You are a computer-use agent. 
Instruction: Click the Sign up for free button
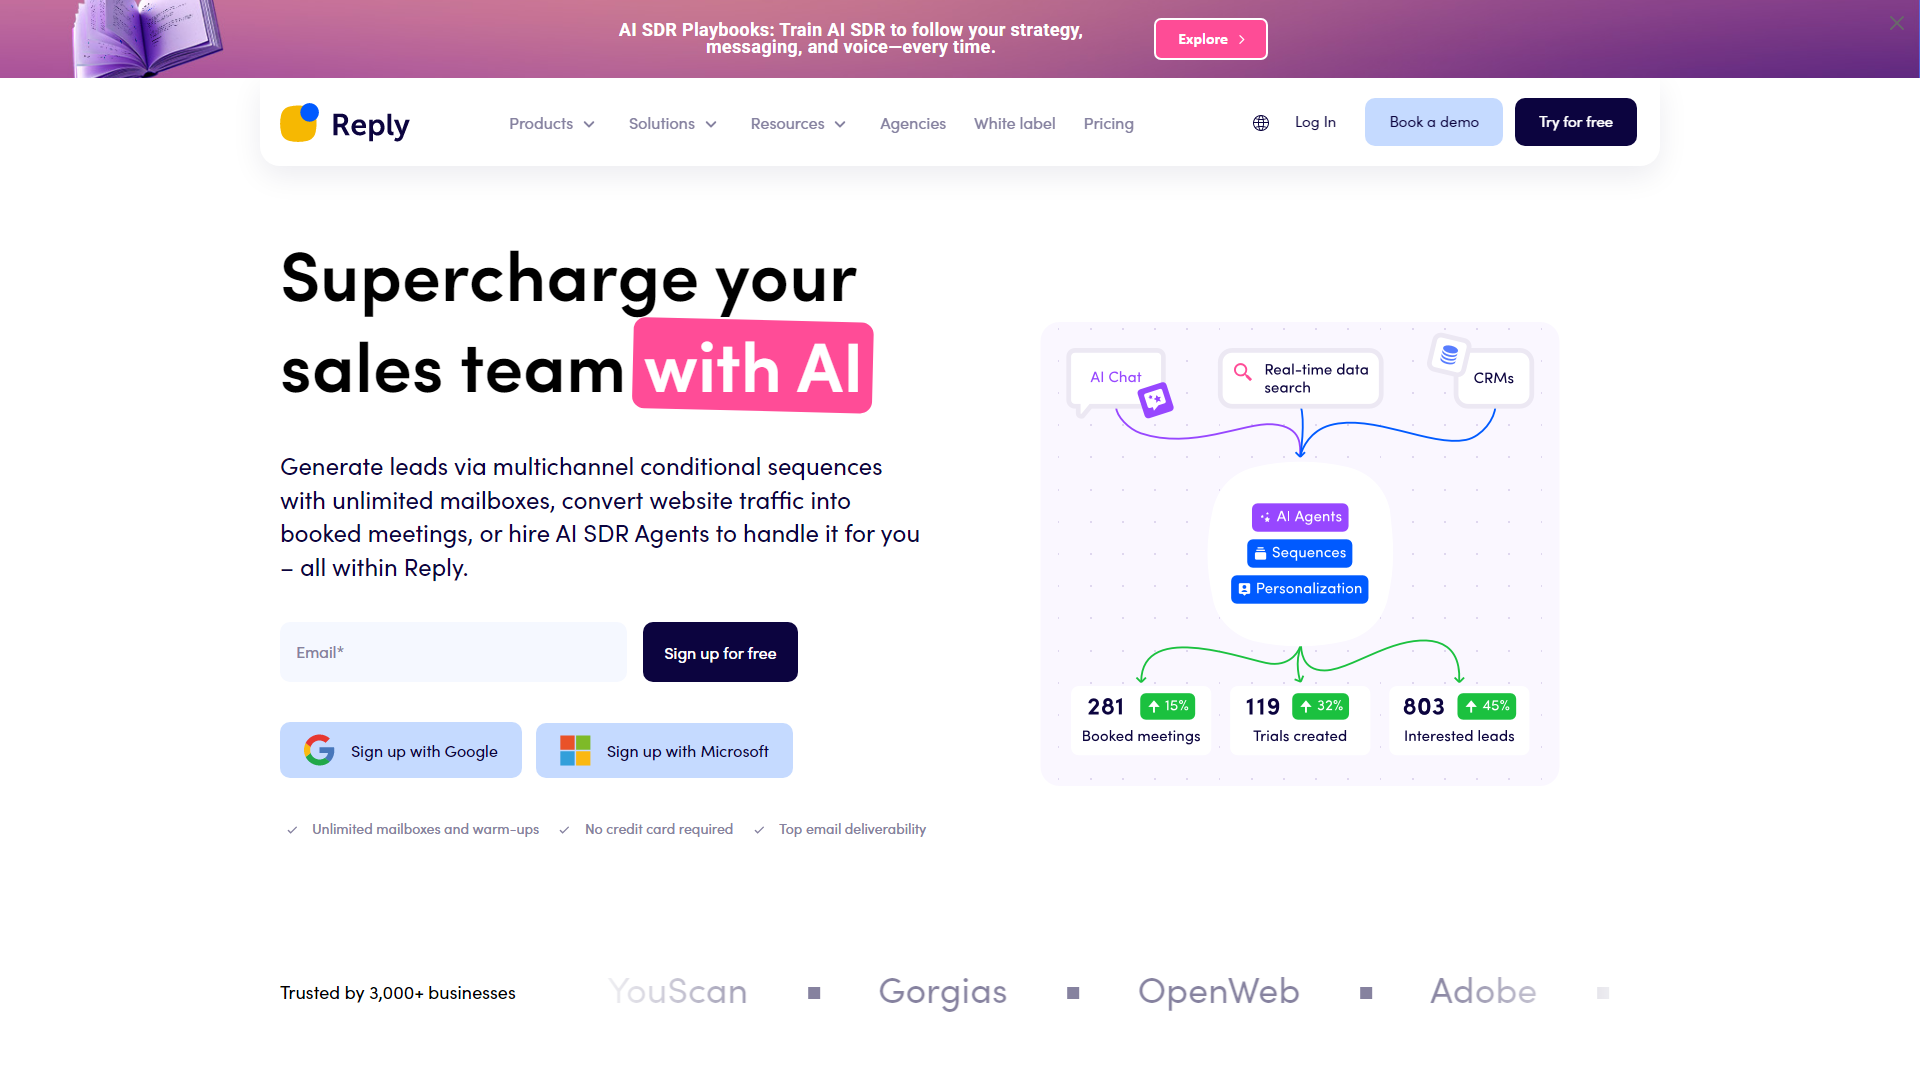pyautogui.click(x=719, y=653)
